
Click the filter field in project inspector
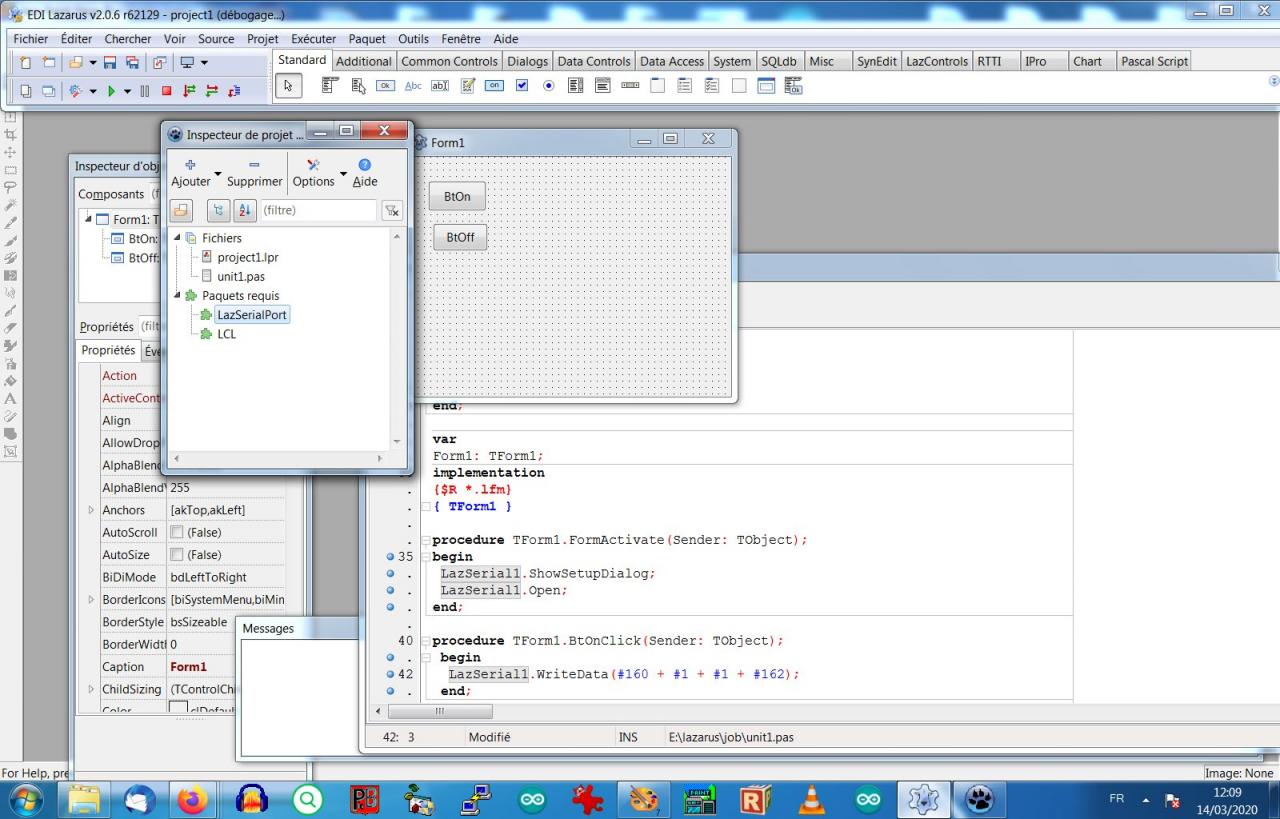318,210
